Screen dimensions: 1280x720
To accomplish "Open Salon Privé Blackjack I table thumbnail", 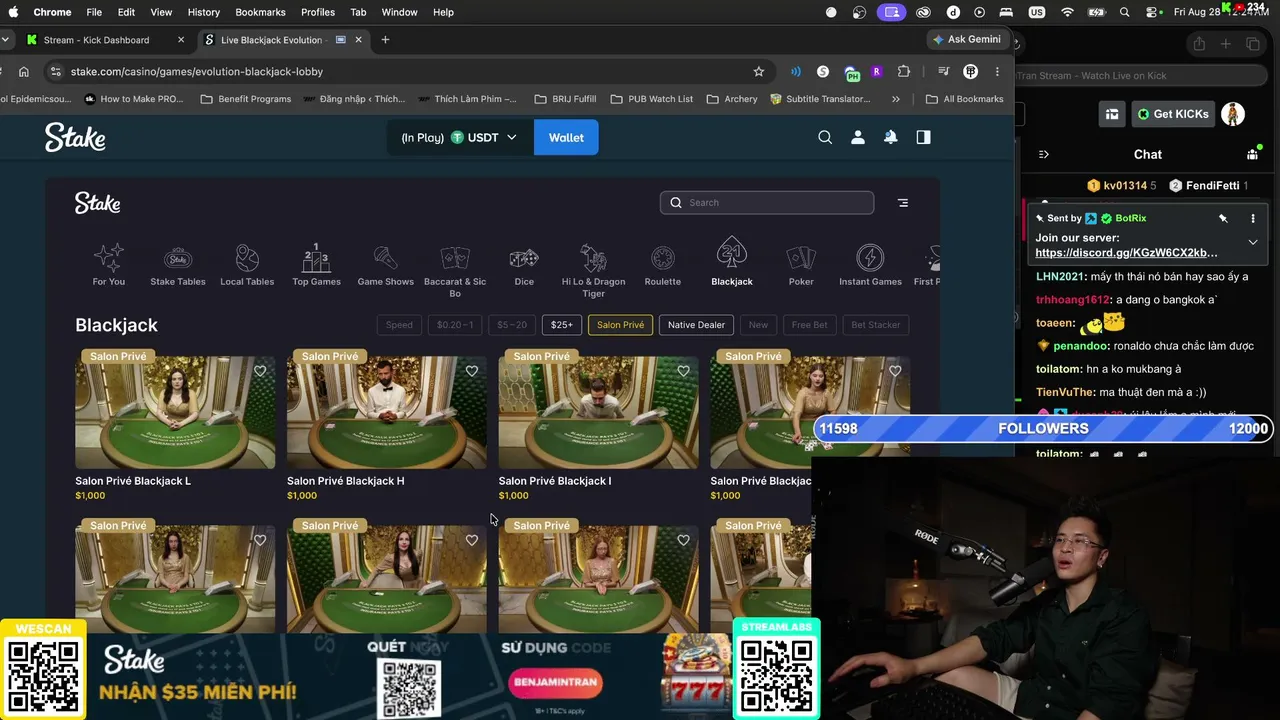I will click(x=599, y=412).
